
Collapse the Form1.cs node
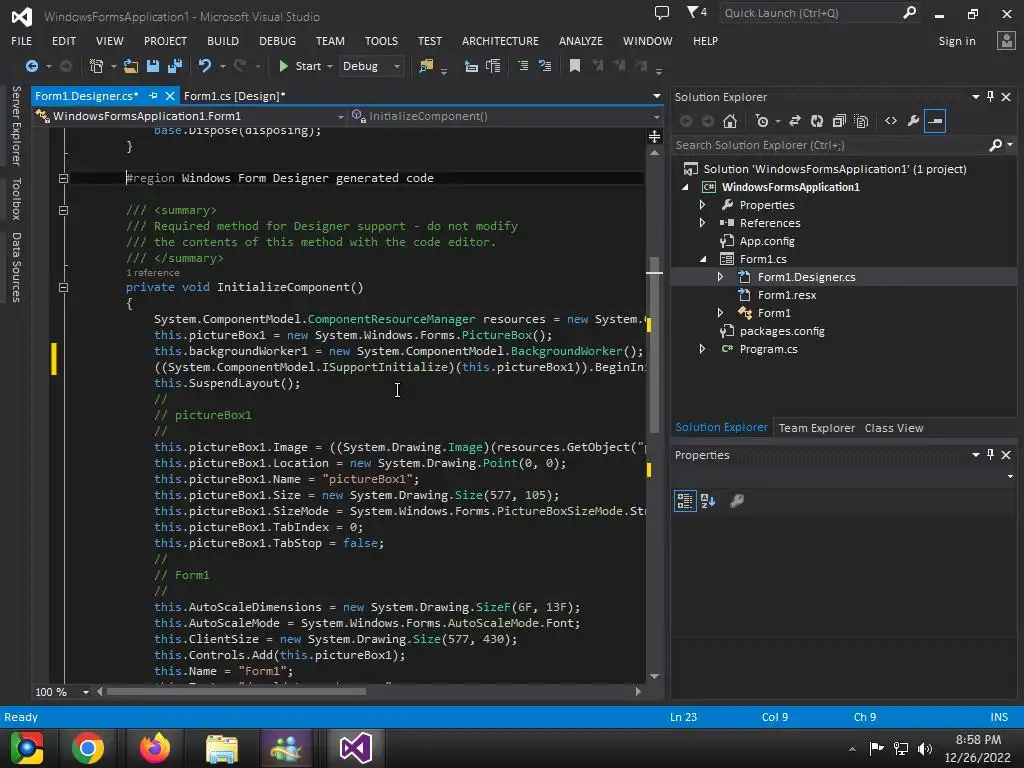[x=703, y=259]
